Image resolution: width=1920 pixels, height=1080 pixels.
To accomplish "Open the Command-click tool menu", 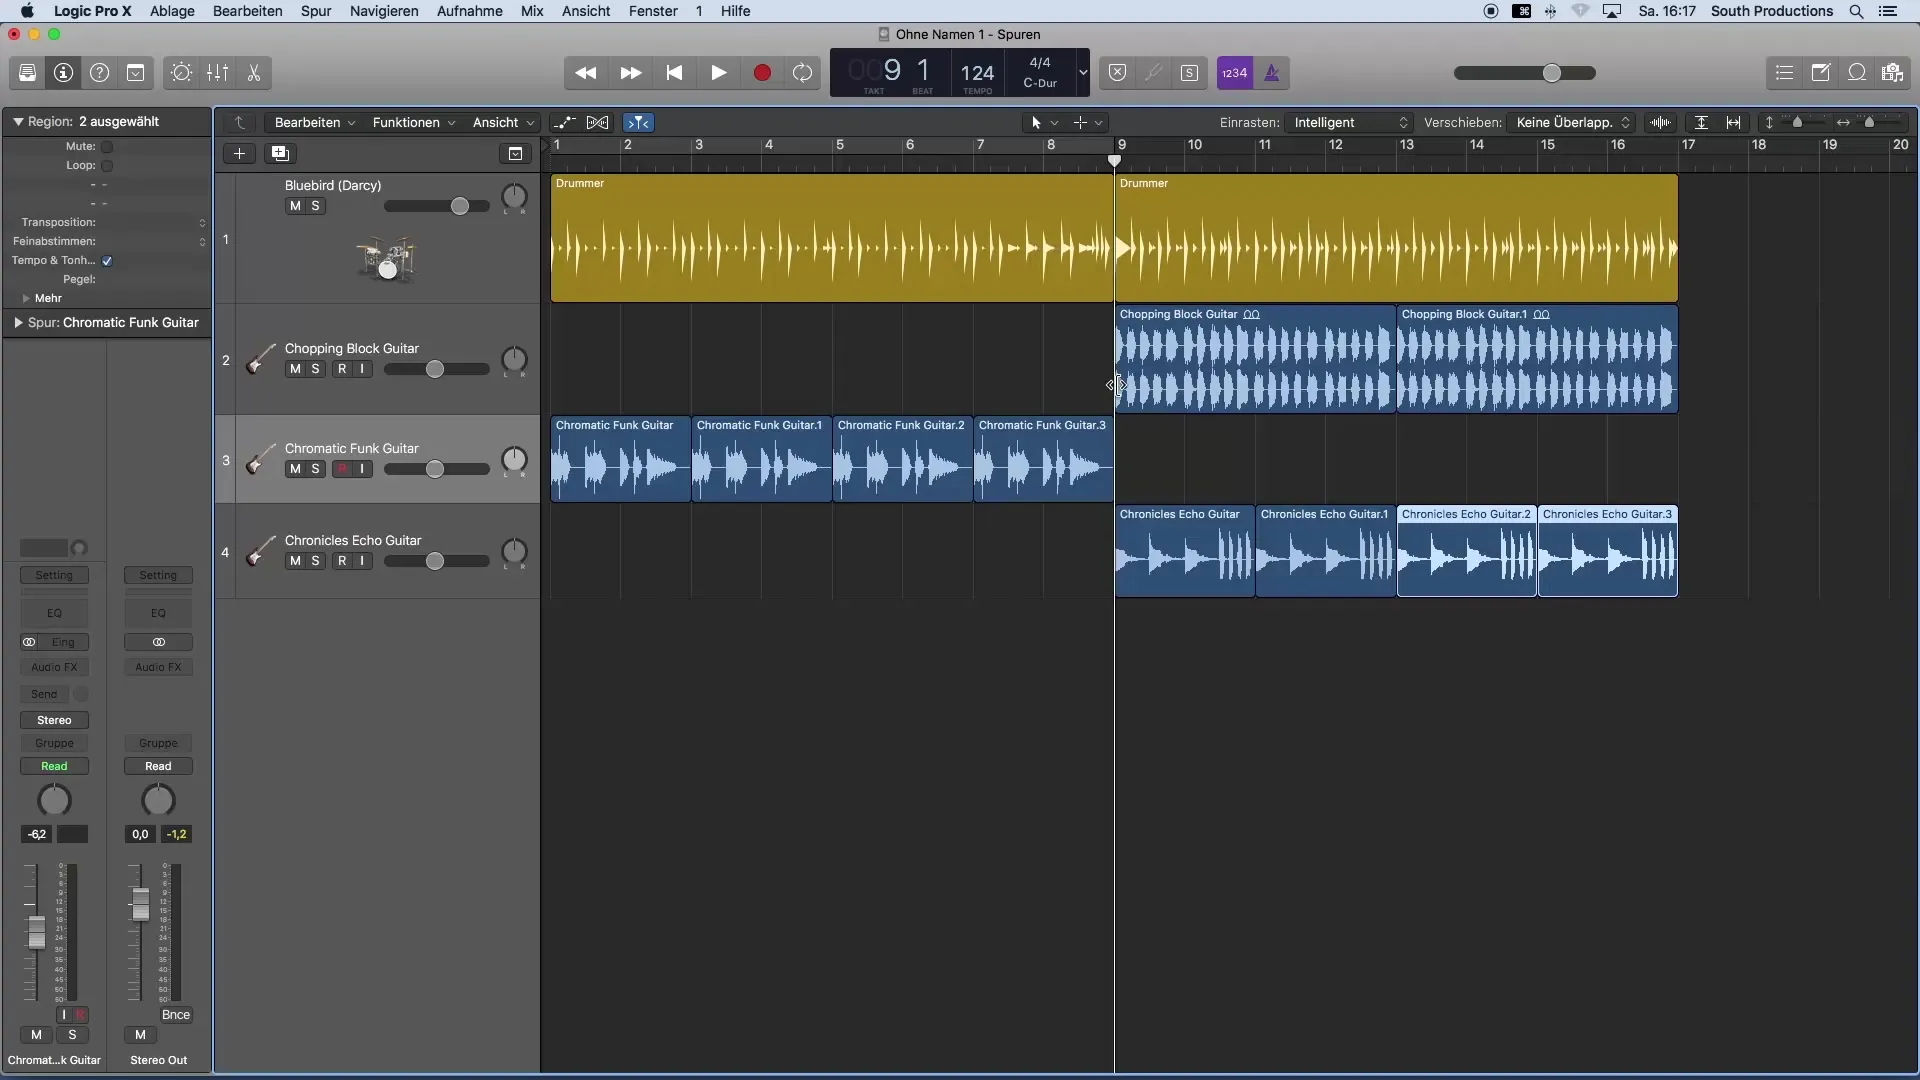I will pyautogui.click(x=1087, y=123).
